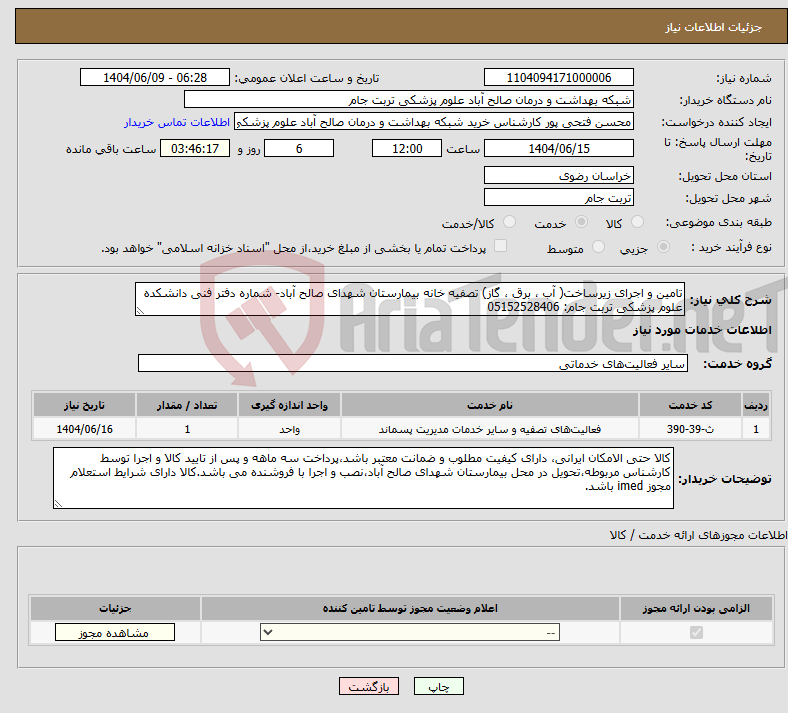This screenshot has height=713, width=788.
Task: Open اطلاعات تماس خریدار link
Action: pyautogui.click(x=177, y=122)
